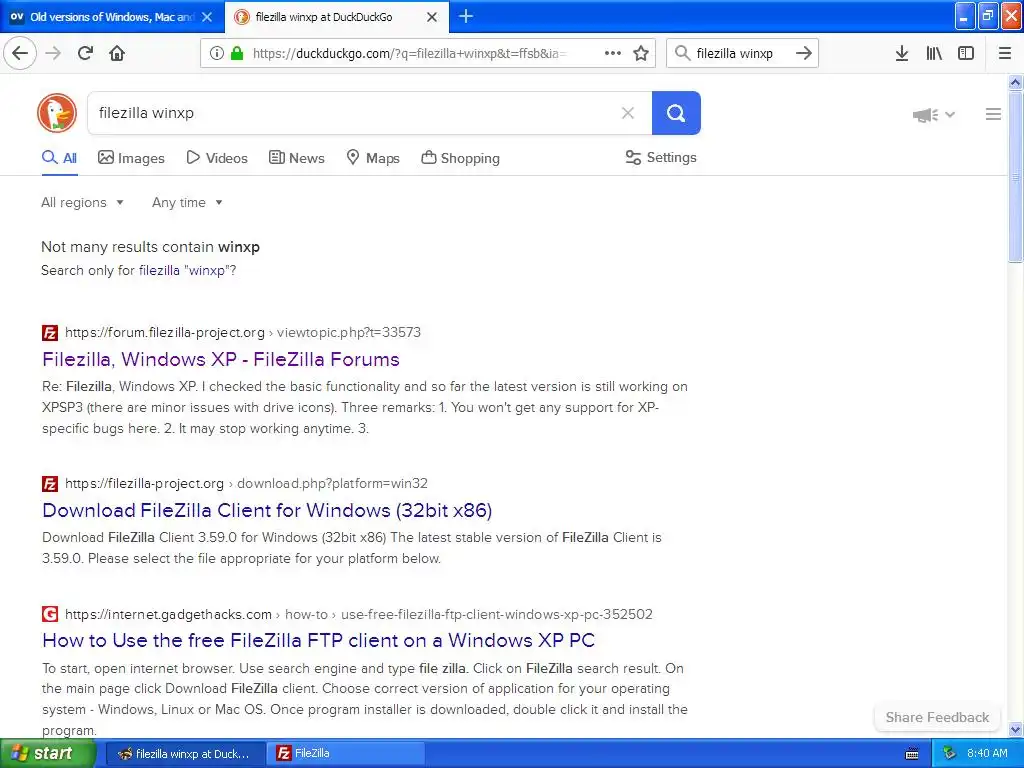This screenshot has height=768, width=1024.
Task: Toggle the sidebar view icon
Action: pos(966,54)
